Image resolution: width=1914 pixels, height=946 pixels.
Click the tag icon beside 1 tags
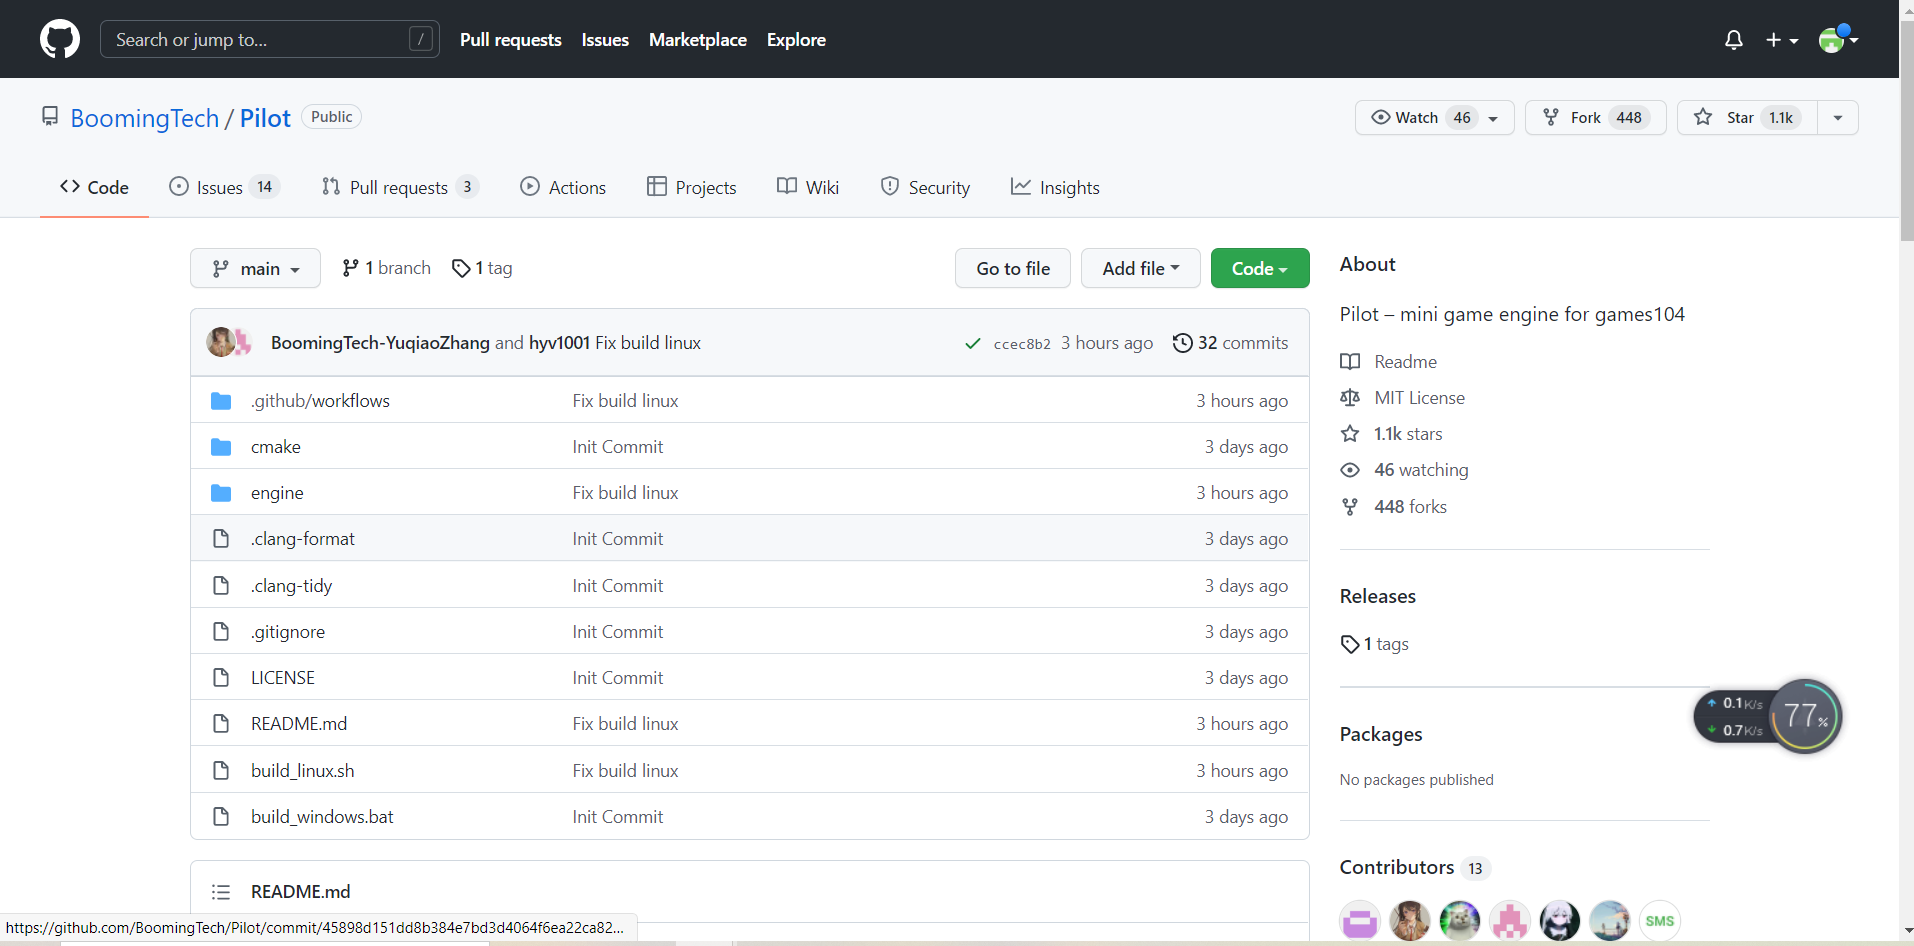point(1350,644)
